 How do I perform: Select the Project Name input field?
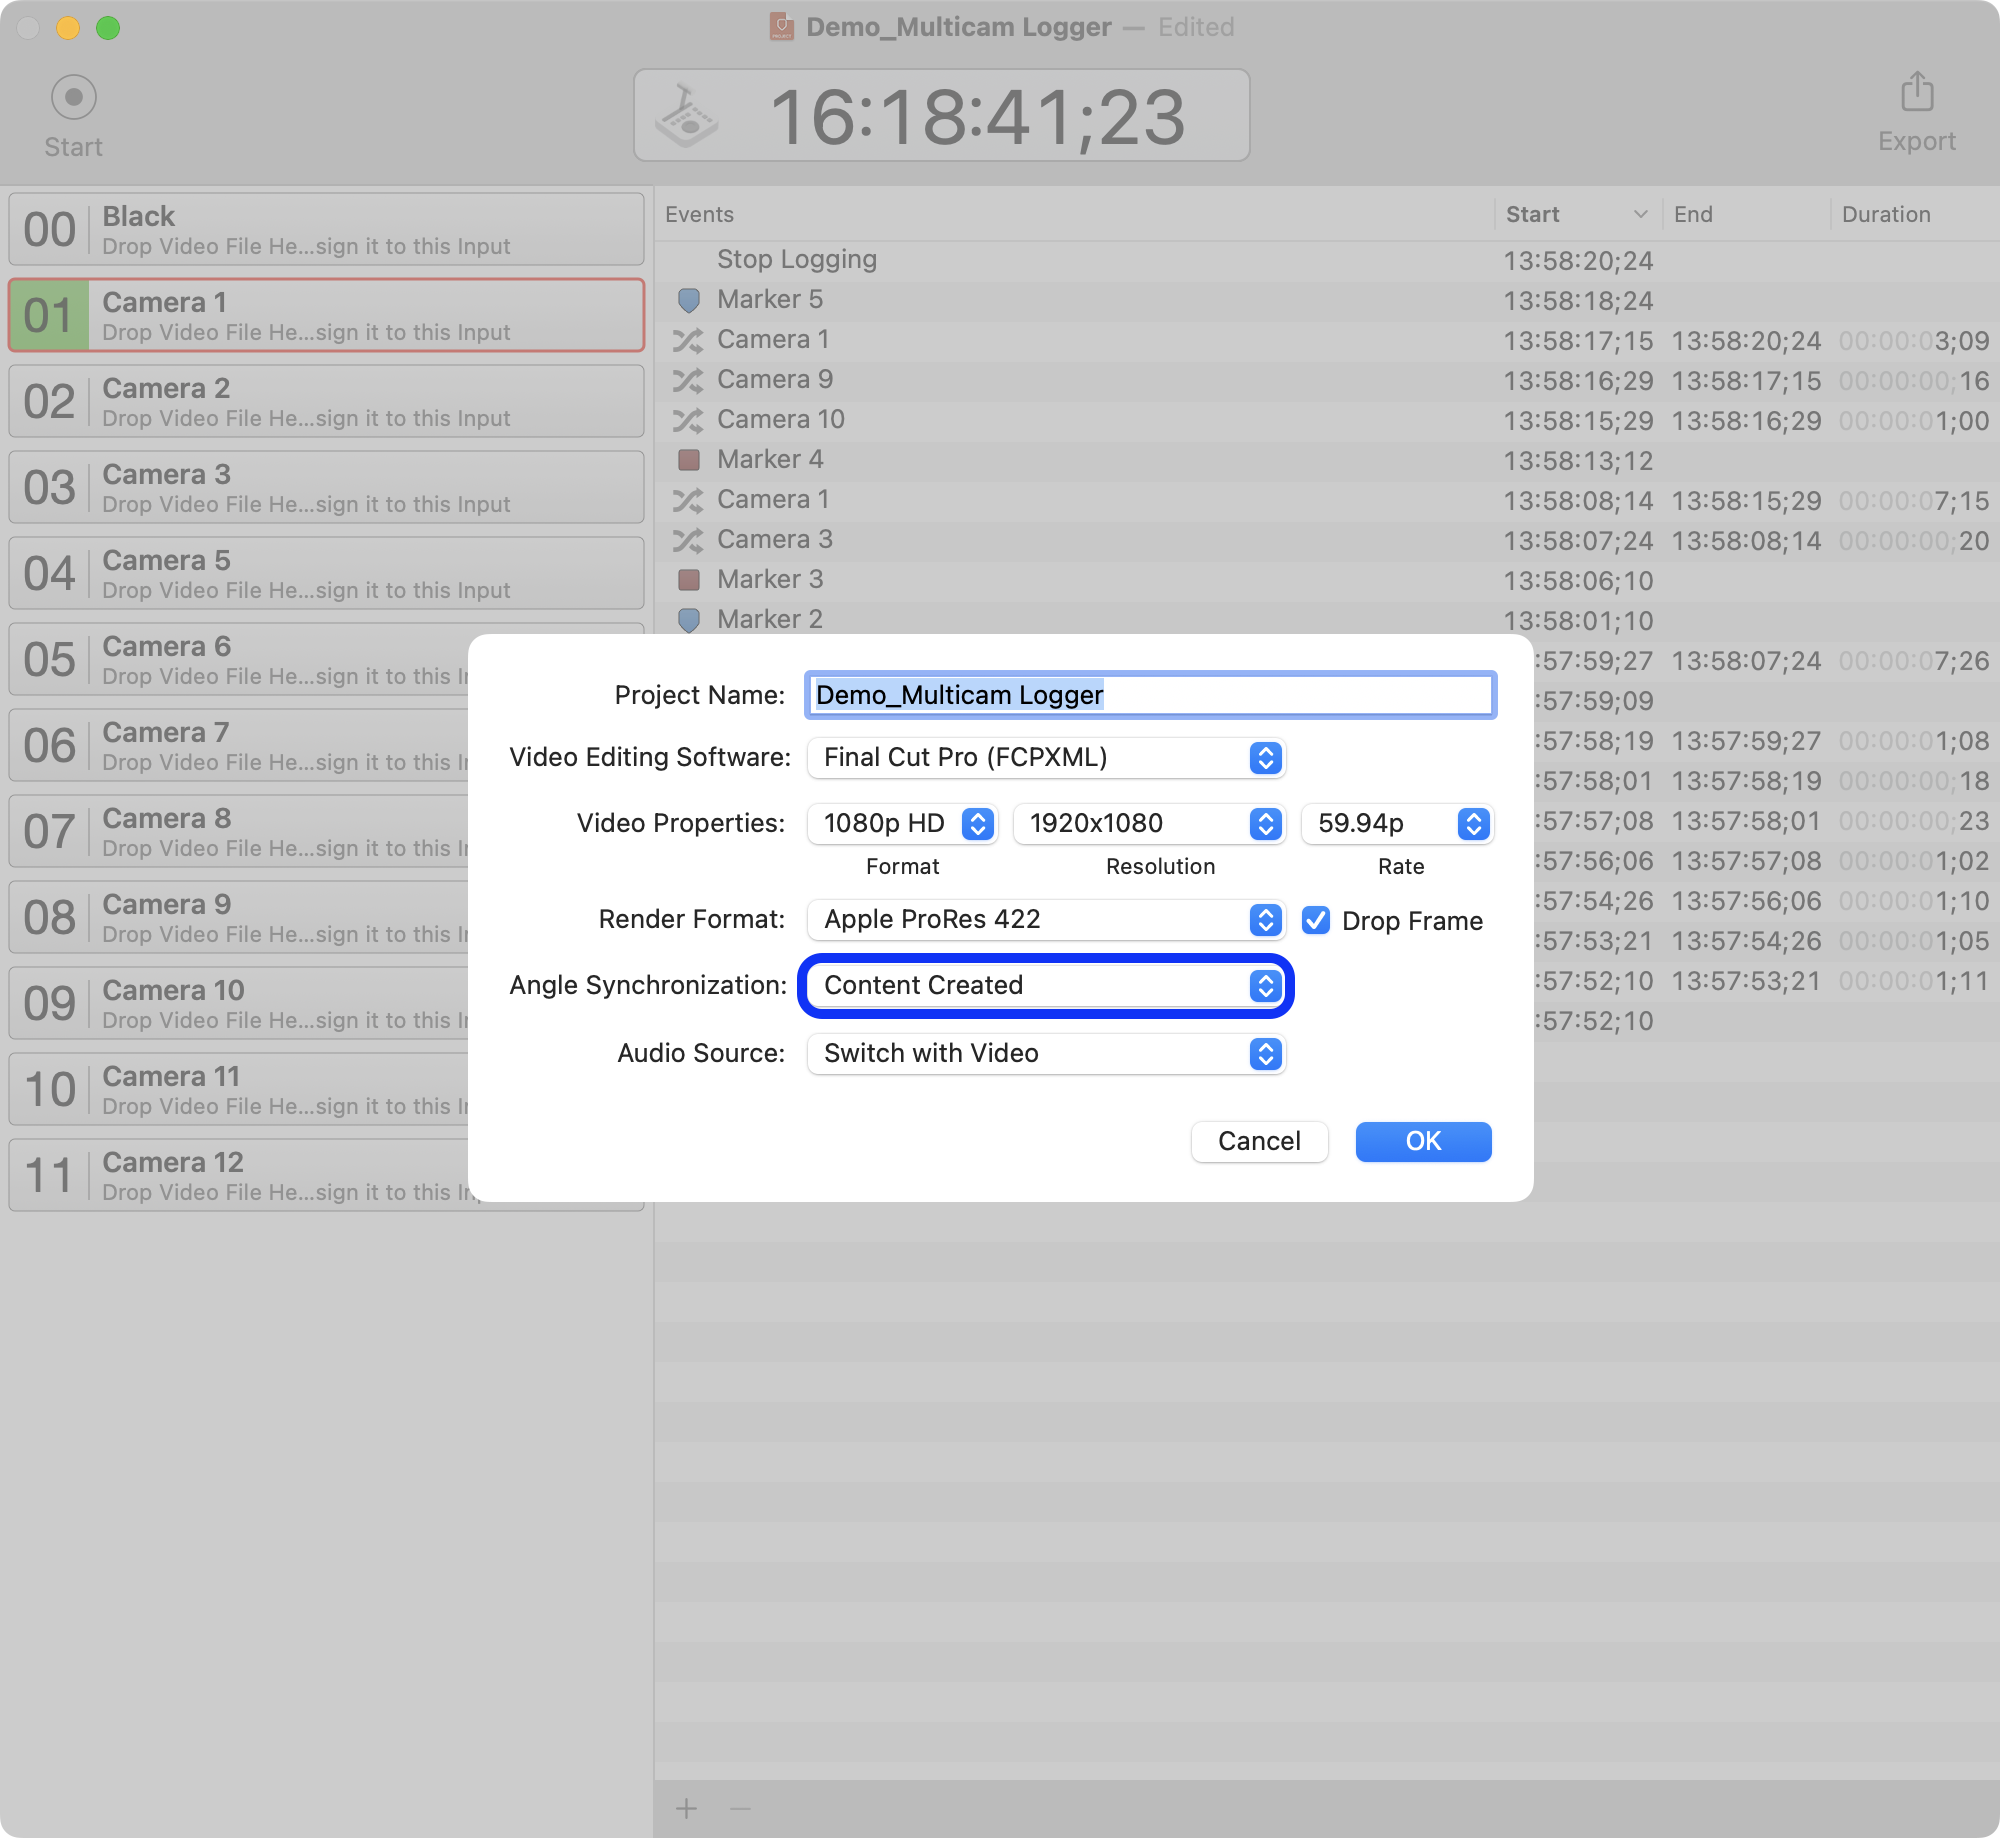tap(1152, 695)
